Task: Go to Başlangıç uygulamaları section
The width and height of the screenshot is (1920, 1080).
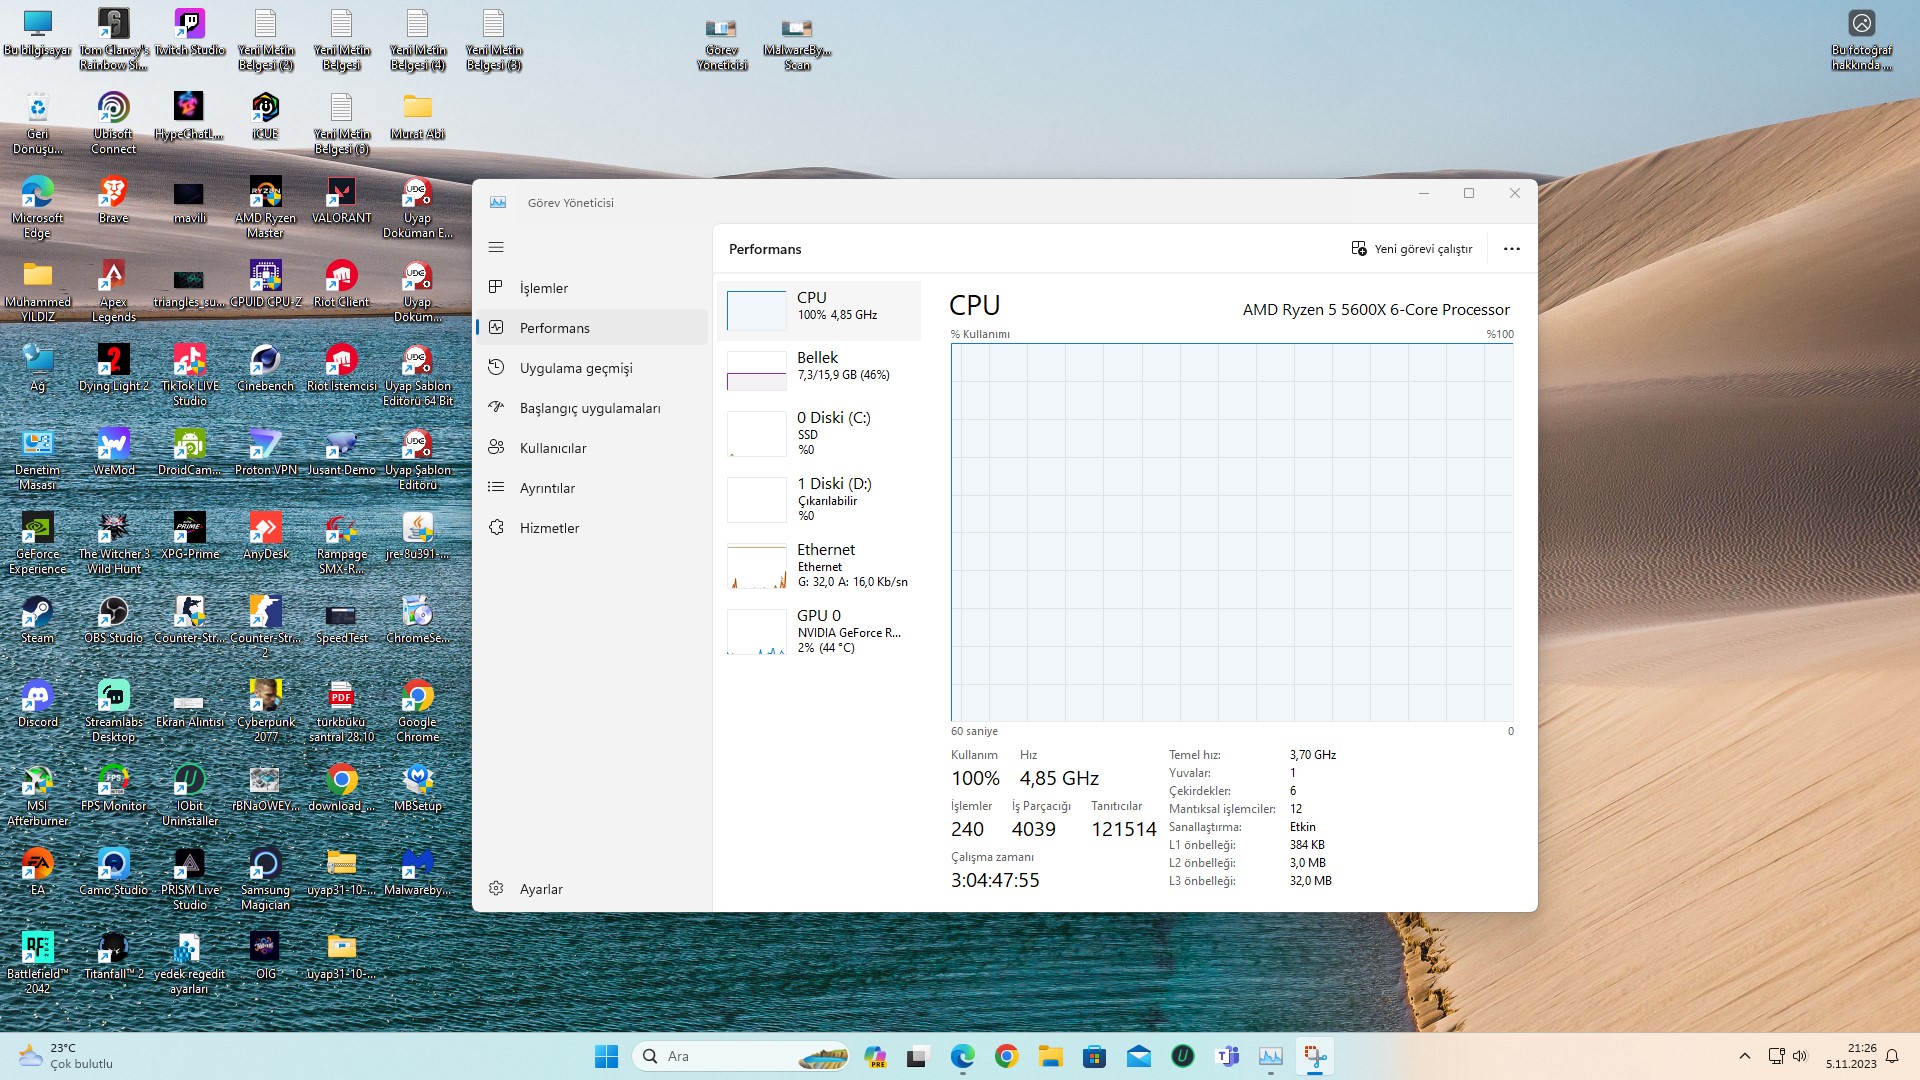Action: click(x=589, y=408)
